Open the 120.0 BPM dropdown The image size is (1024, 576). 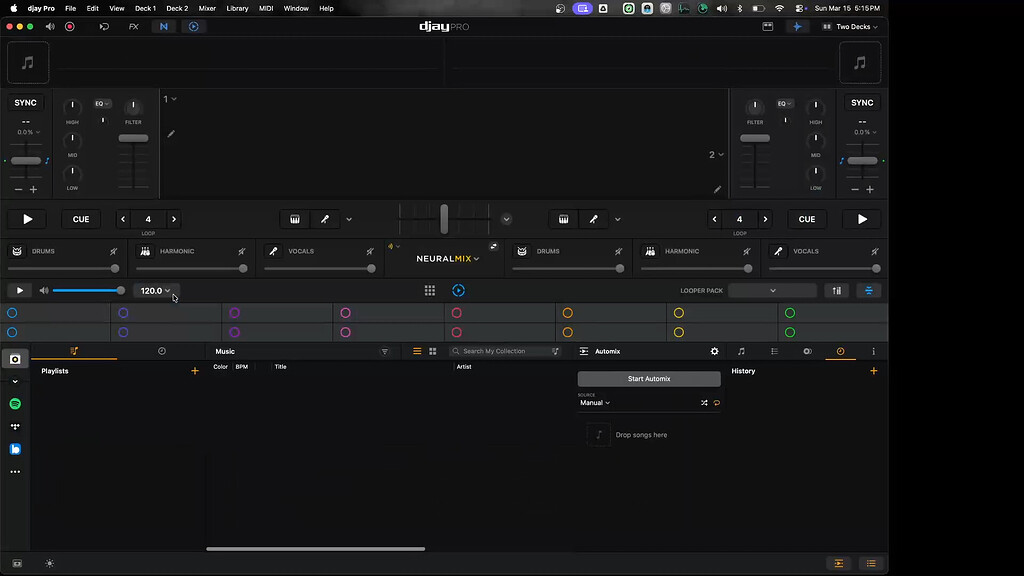click(x=155, y=291)
